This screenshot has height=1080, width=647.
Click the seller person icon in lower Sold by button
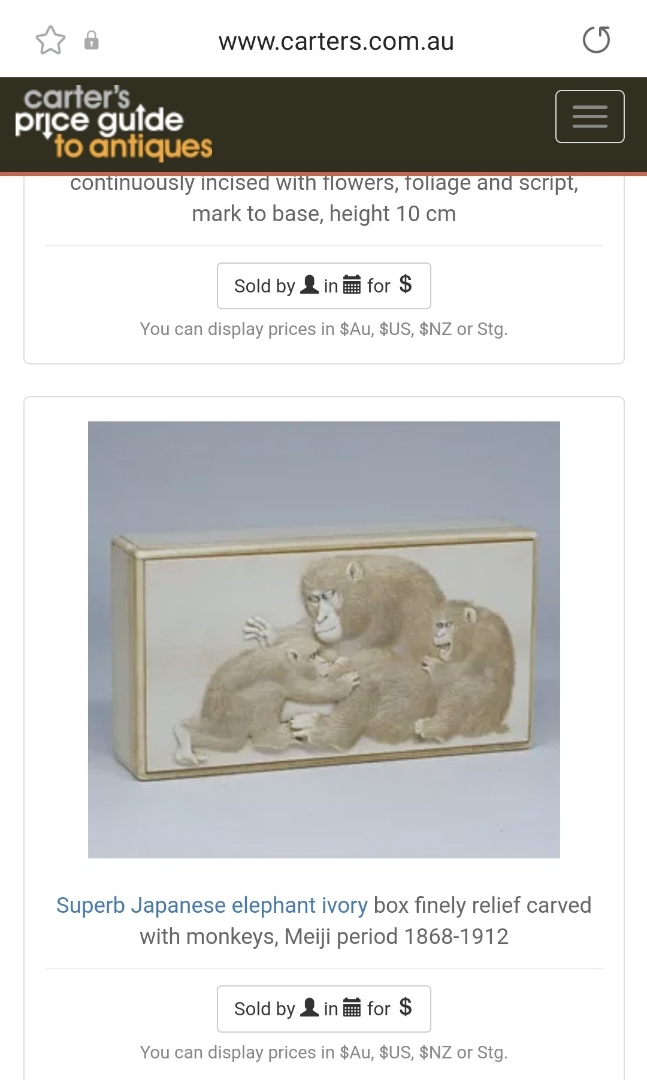point(309,1008)
